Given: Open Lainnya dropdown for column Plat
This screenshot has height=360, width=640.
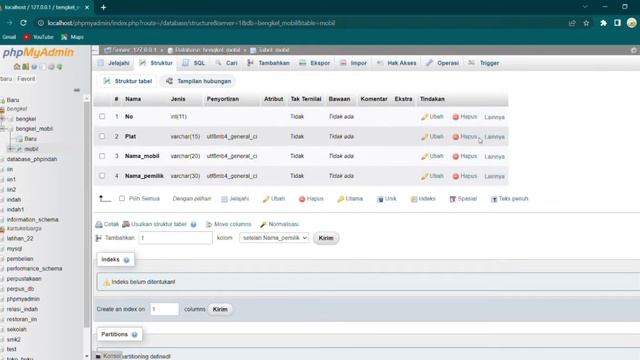Looking at the screenshot, I should click(494, 137).
